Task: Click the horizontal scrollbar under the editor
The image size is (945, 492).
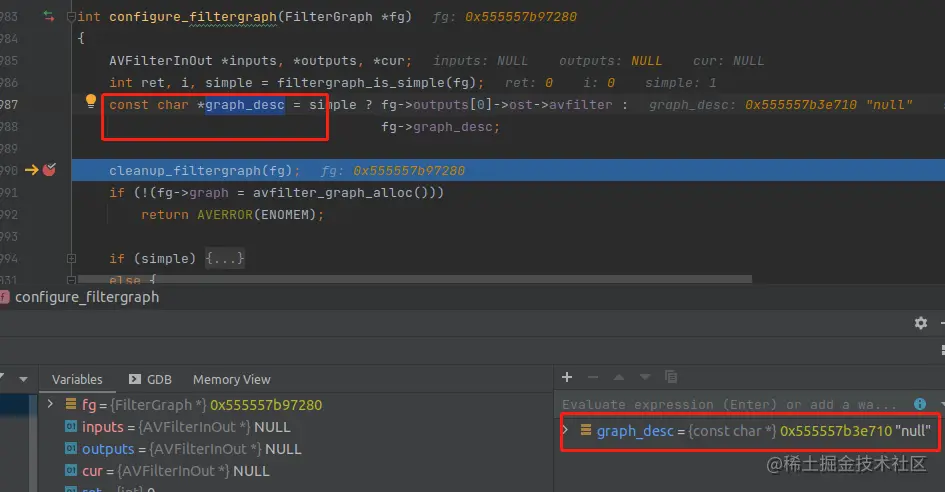Action: (415, 279)
